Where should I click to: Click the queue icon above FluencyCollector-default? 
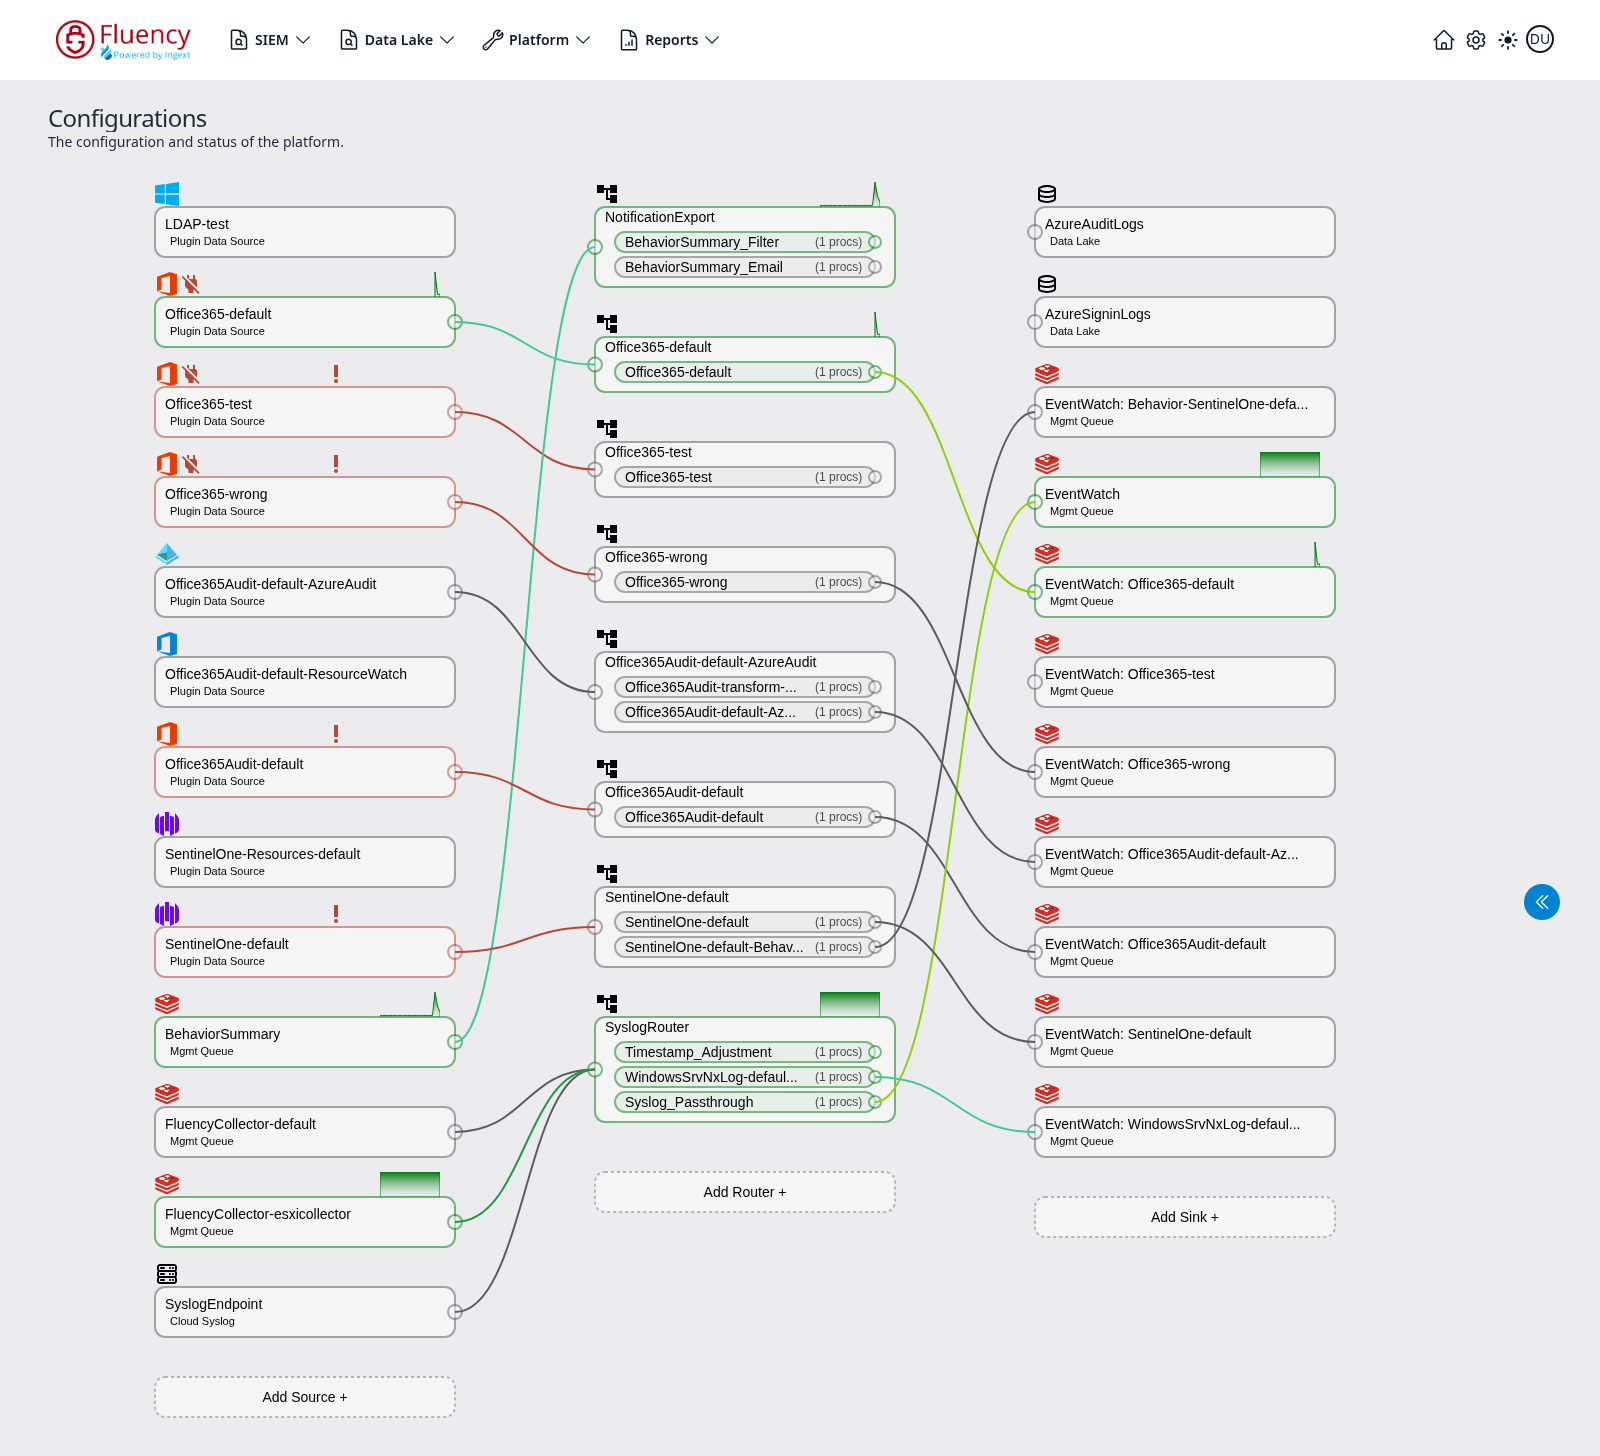click(x=167, y=1094)
